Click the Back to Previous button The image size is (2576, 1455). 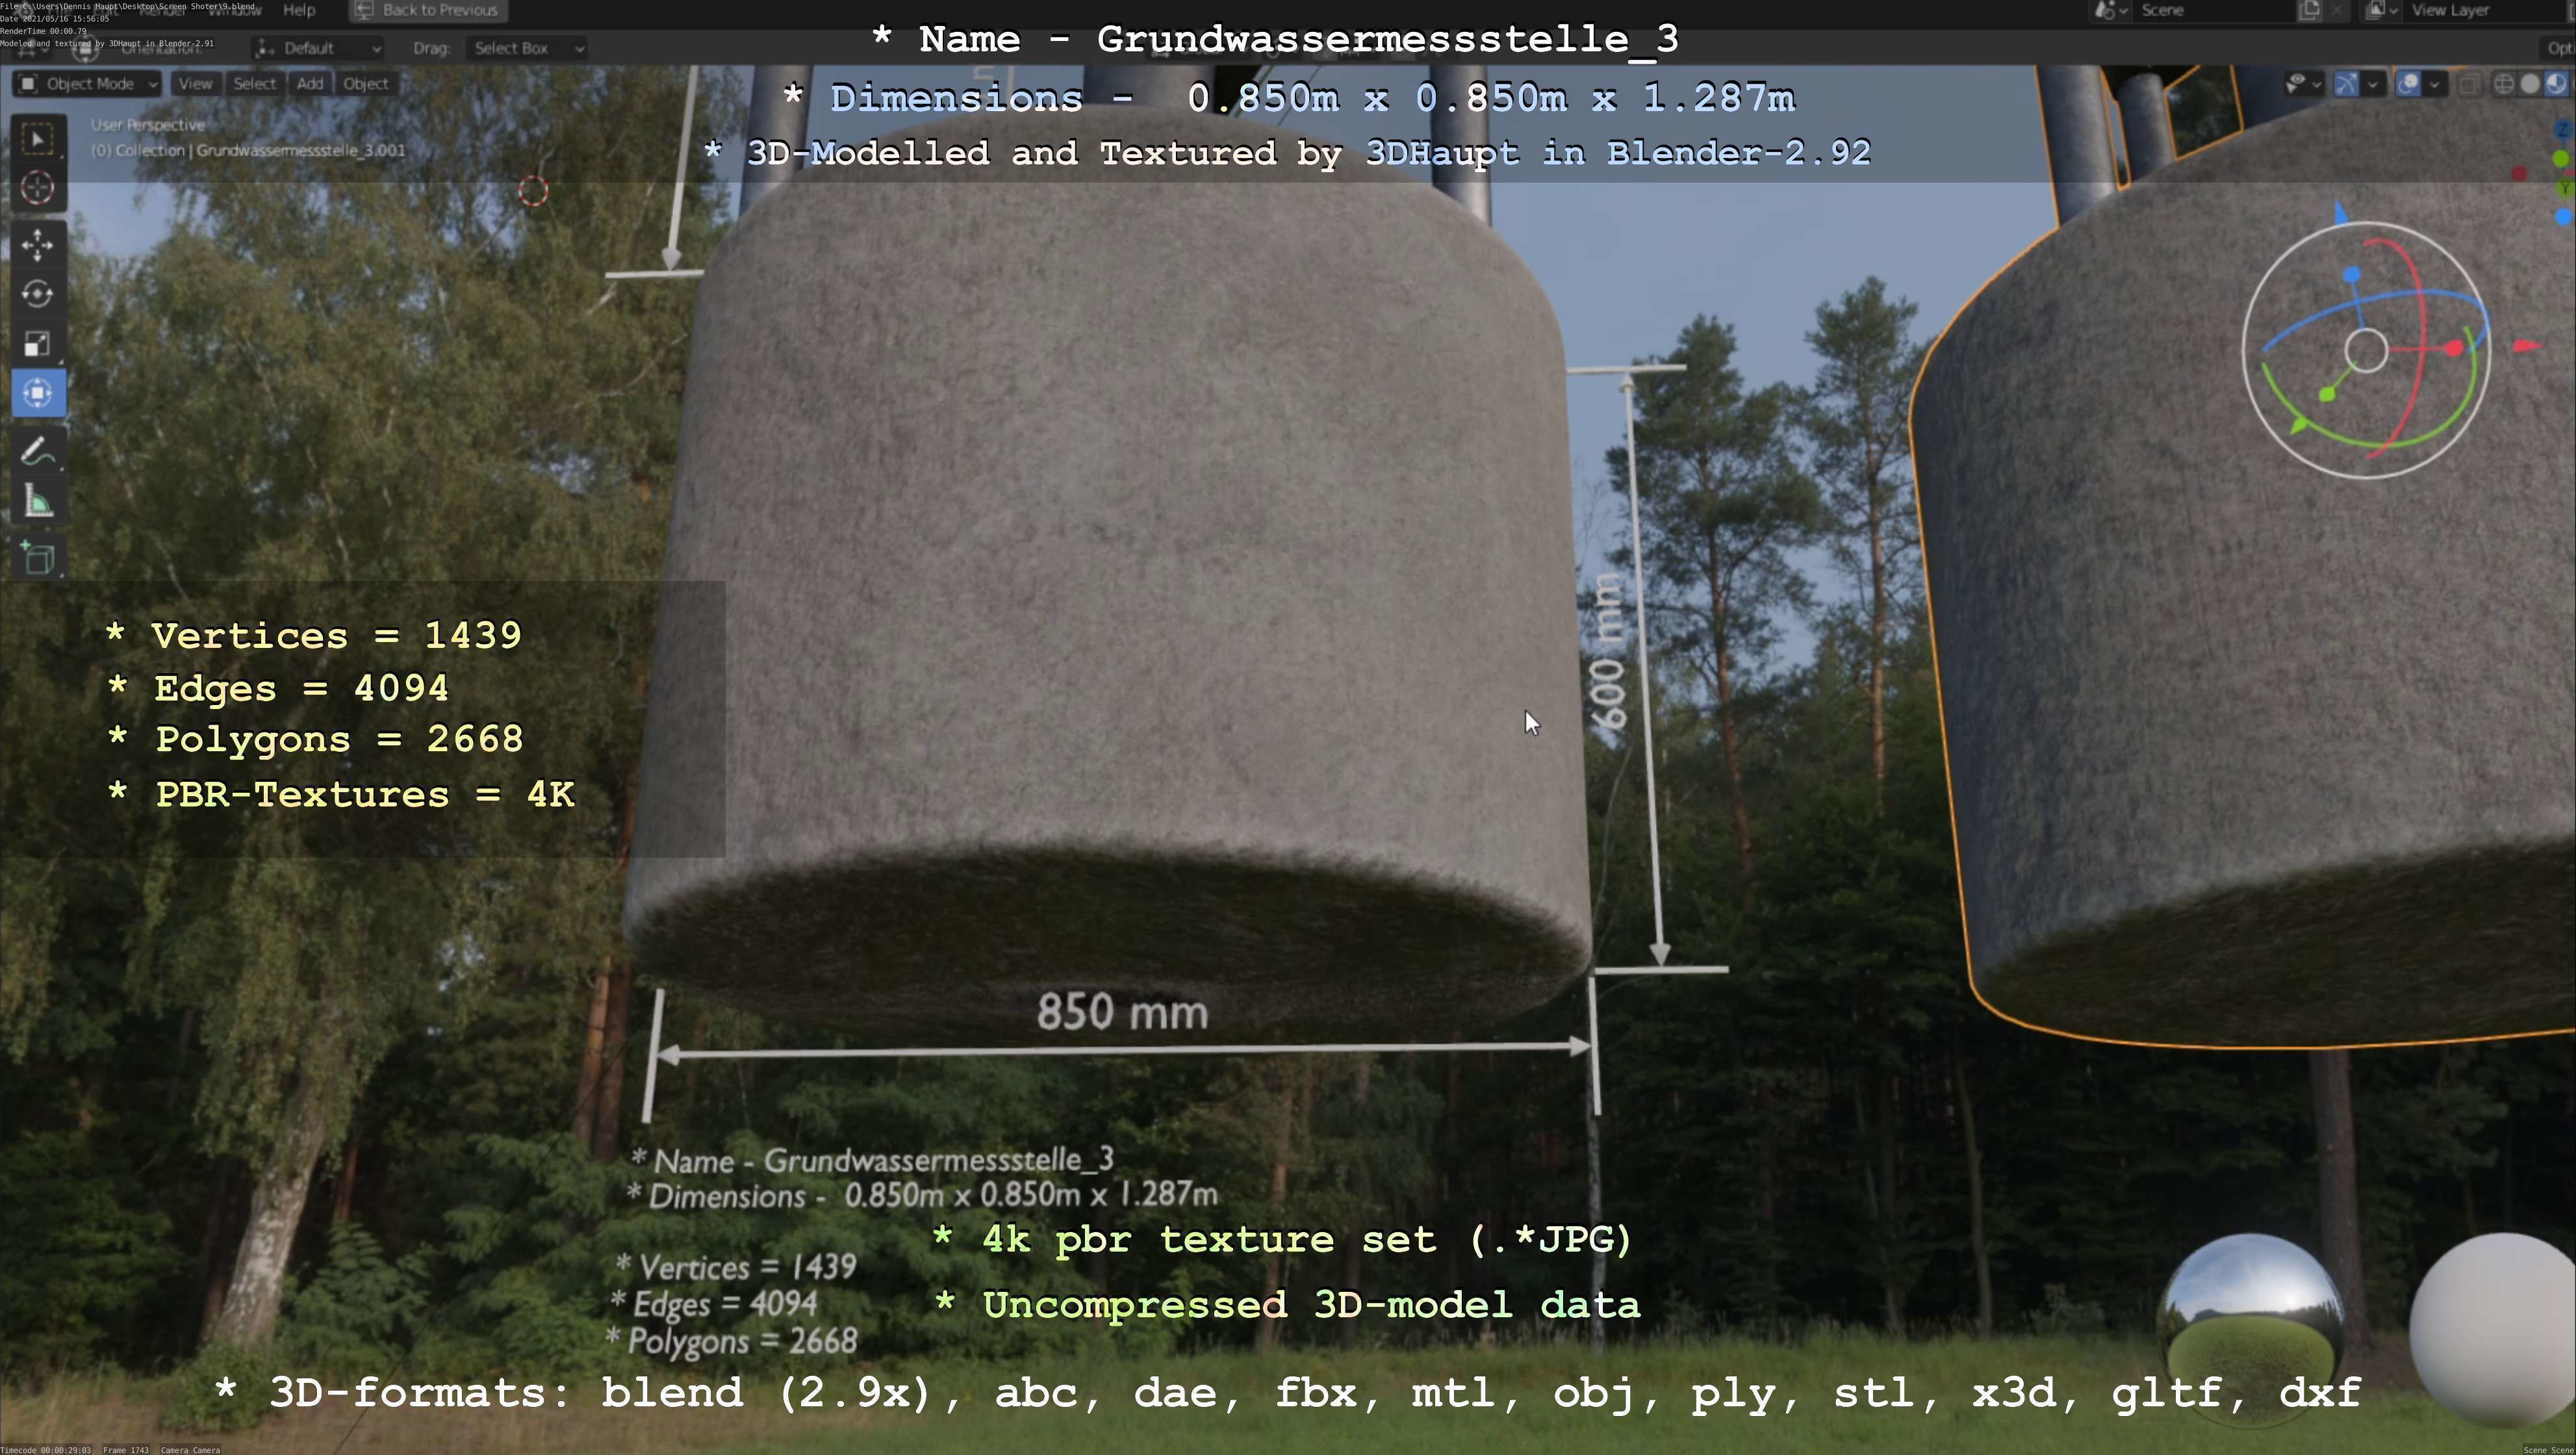tap(428, 10)
